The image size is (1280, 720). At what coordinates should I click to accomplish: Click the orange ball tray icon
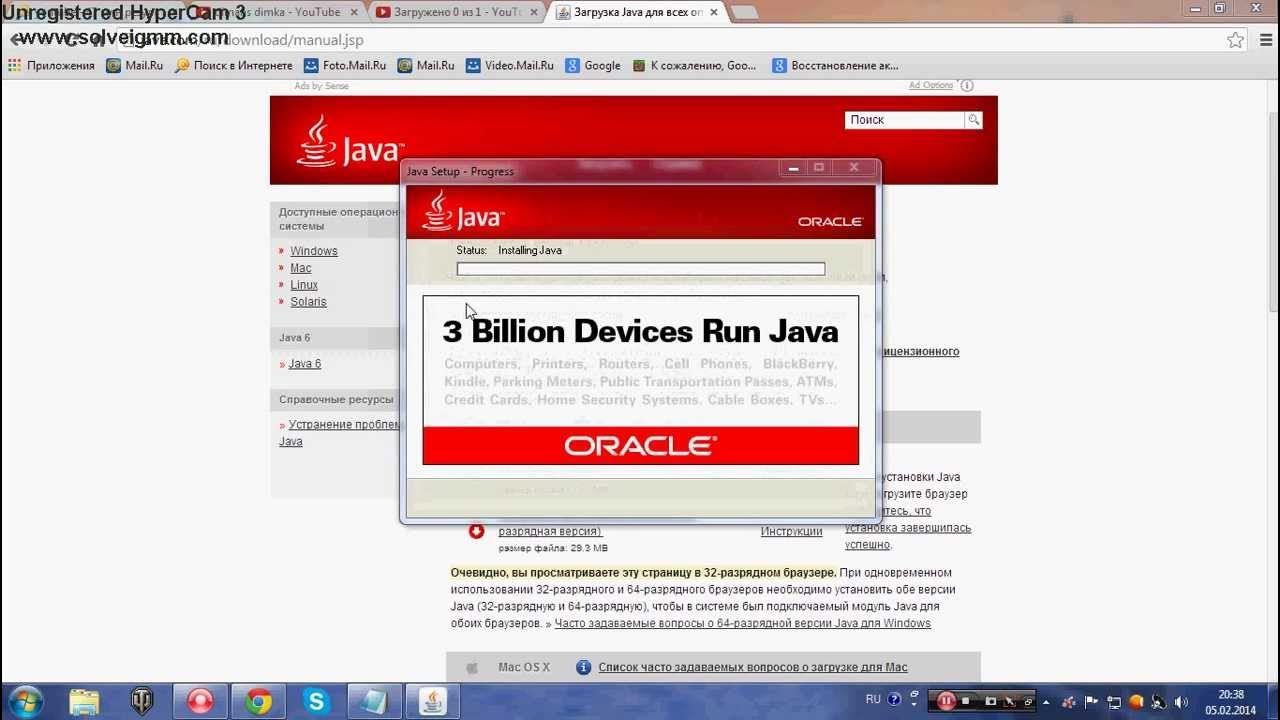[x=1136, y=702]
